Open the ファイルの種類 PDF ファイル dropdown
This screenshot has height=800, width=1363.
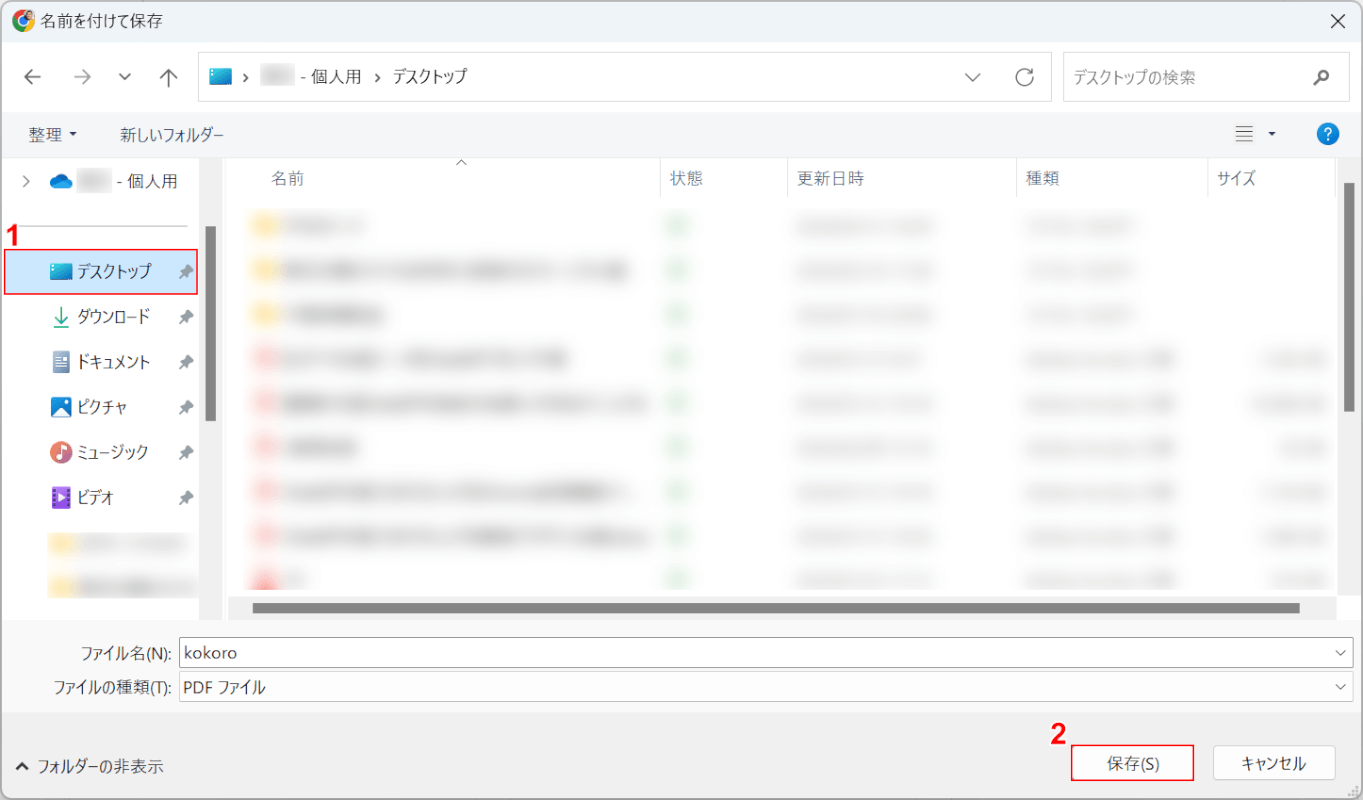point(766,687)
